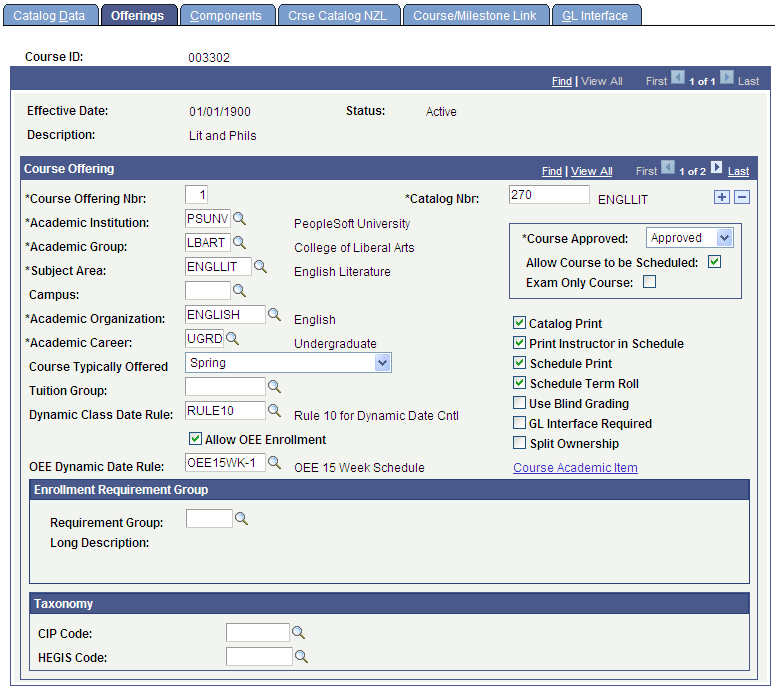Open Dynamic Class Date Rule lookup
The width and height of the screenshot is (775, 691).
click(274, 410)
